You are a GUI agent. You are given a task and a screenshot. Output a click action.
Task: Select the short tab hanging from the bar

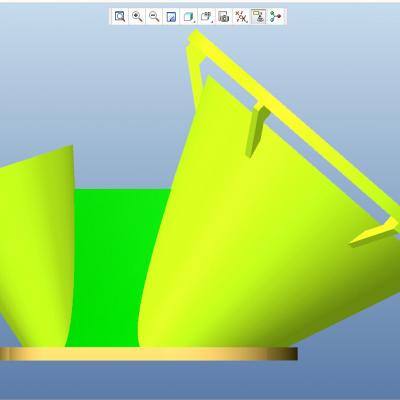coord(256,131)
